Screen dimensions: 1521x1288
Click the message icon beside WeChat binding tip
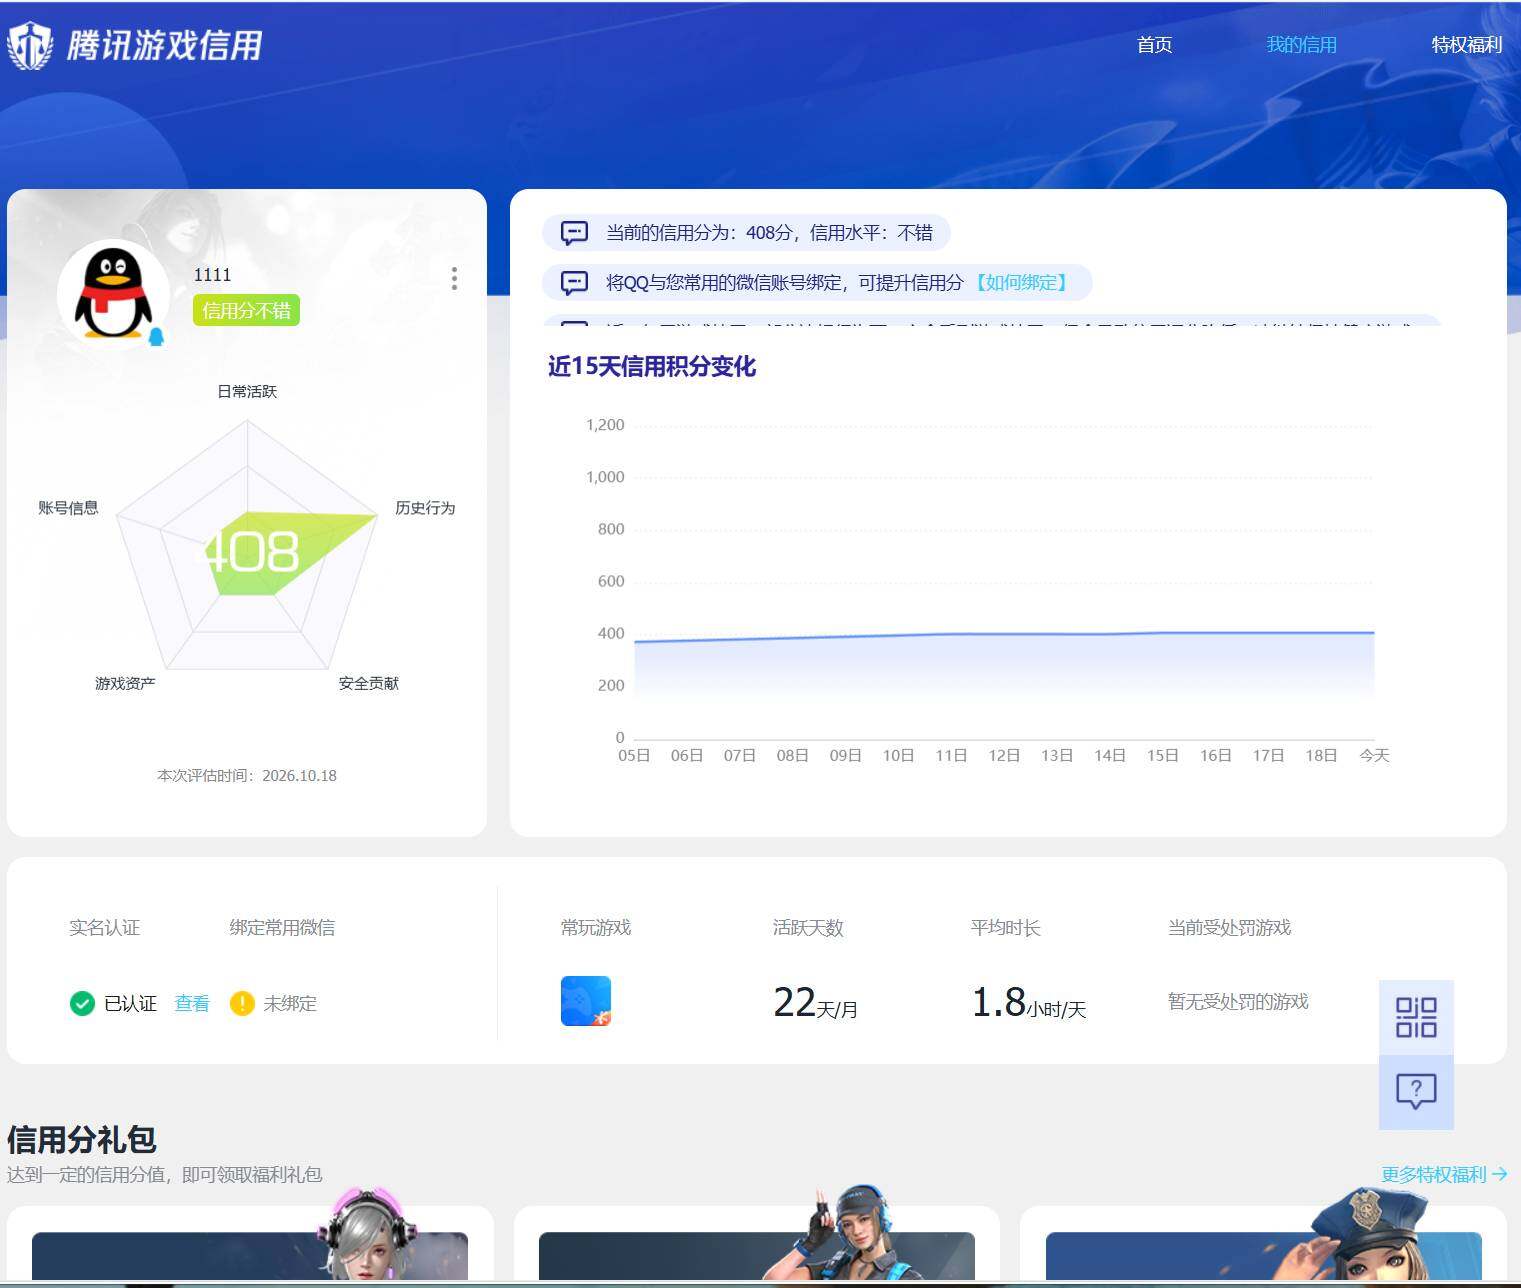pyautogui.click(x=574, y=283)
